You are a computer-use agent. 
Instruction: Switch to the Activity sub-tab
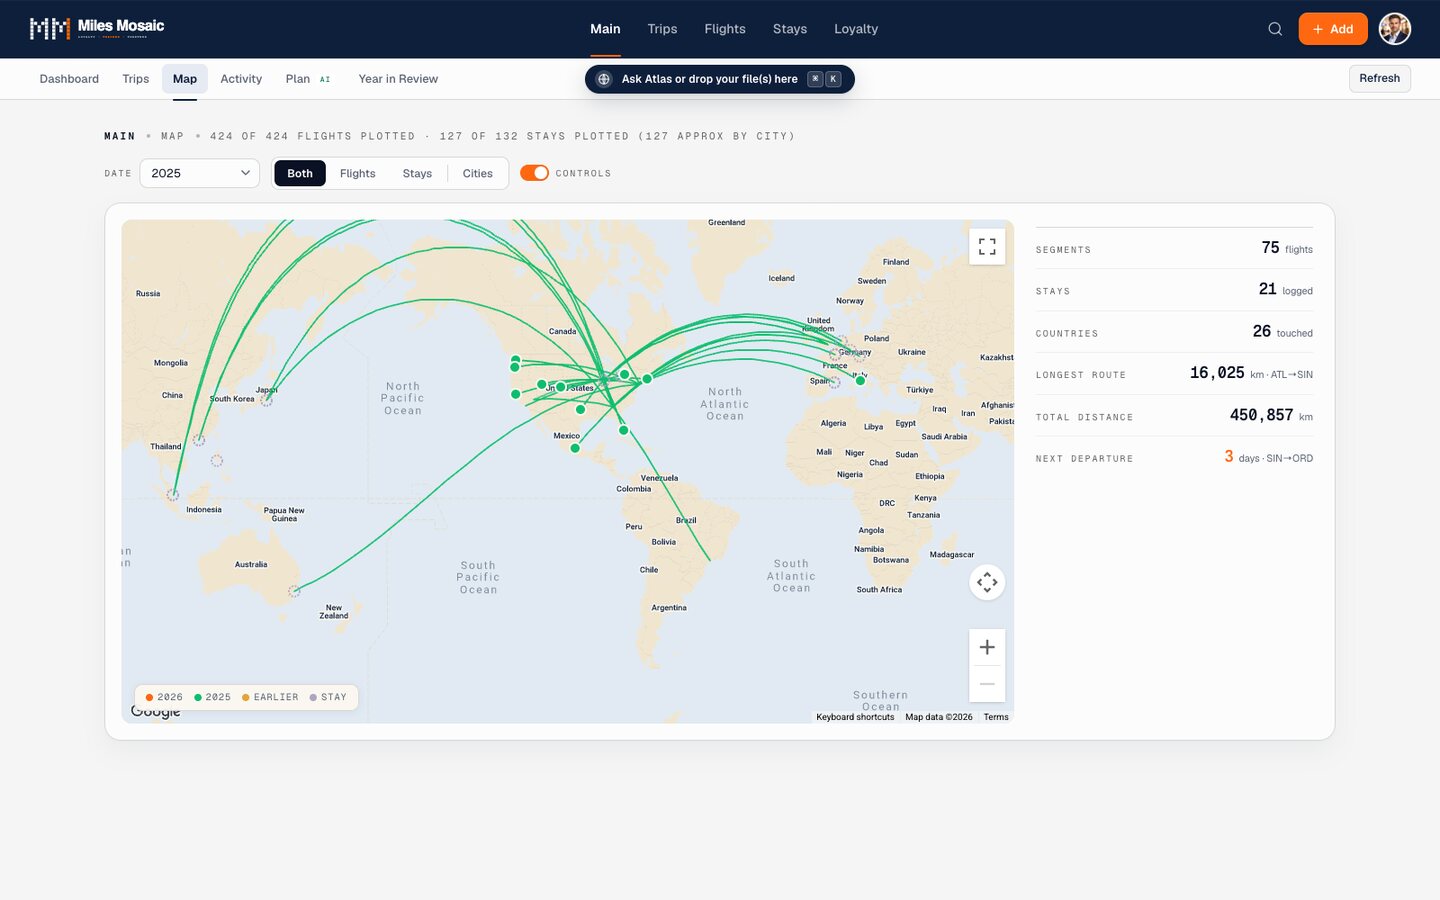tap(241, 79)
